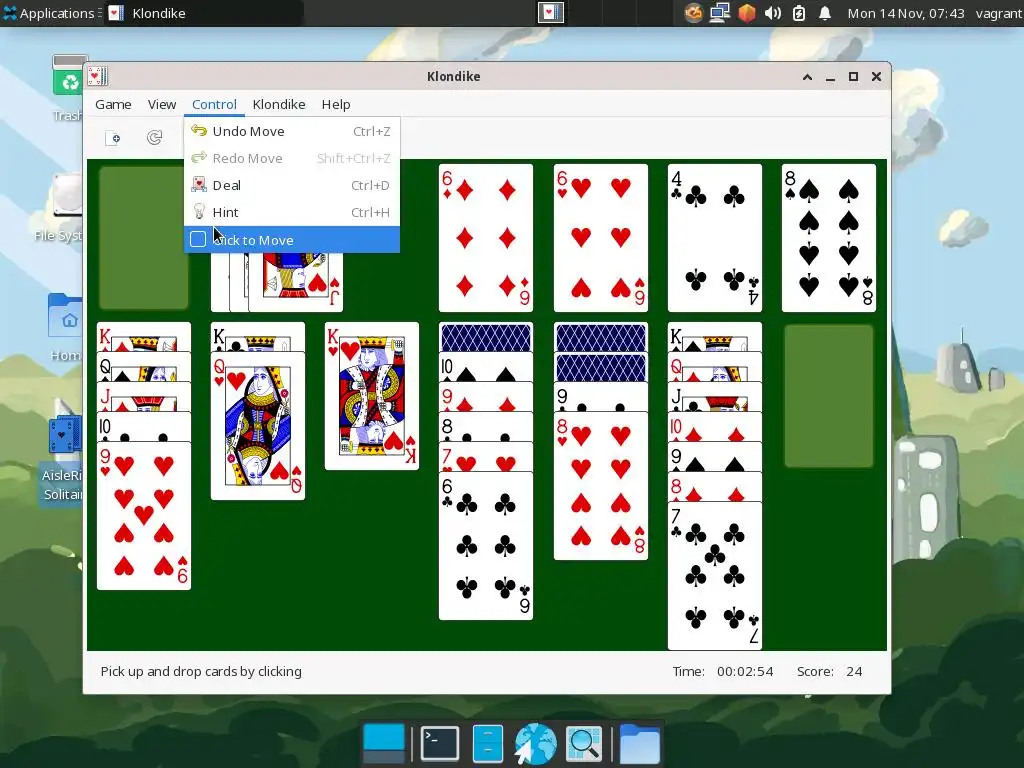Click the battery power tray icon
The image size is (1024, 768).
point(799,13)
